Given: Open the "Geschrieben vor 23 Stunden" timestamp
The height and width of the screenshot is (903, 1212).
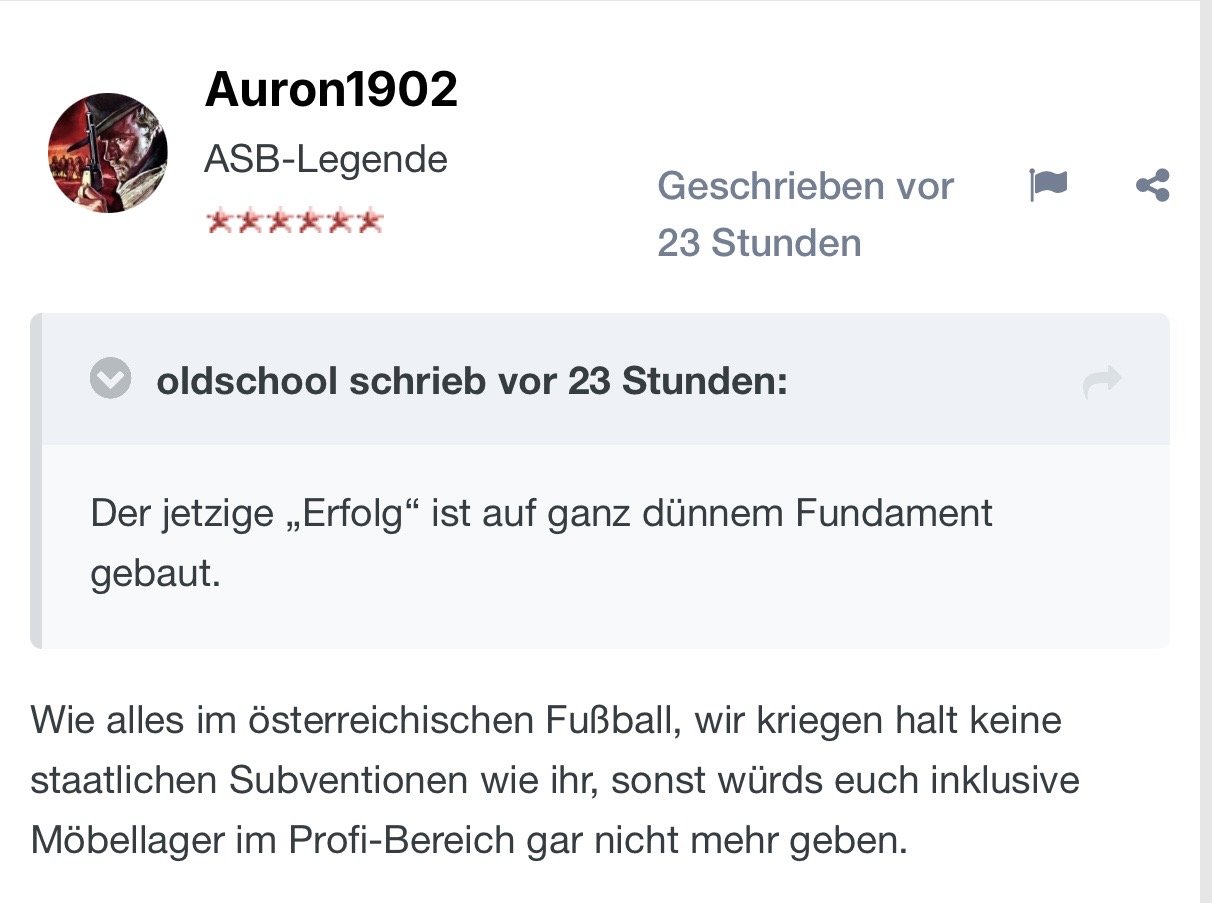Looking at the screenshot, I should pyautogui.click(x=805, y=214).
